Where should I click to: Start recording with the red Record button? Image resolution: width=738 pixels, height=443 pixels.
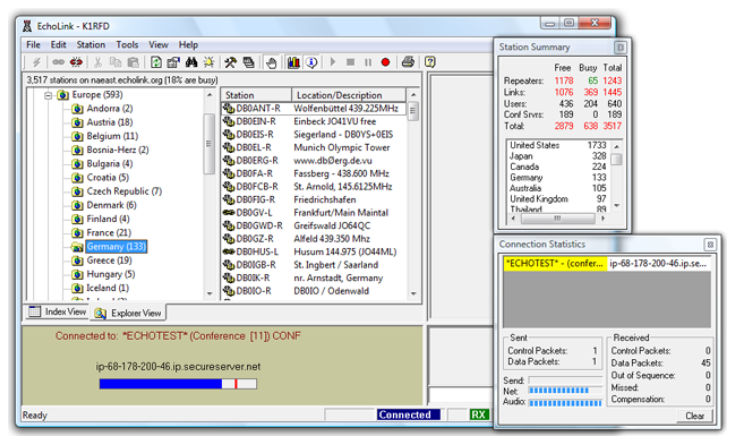pyautogui.click(x=385, y=62)
